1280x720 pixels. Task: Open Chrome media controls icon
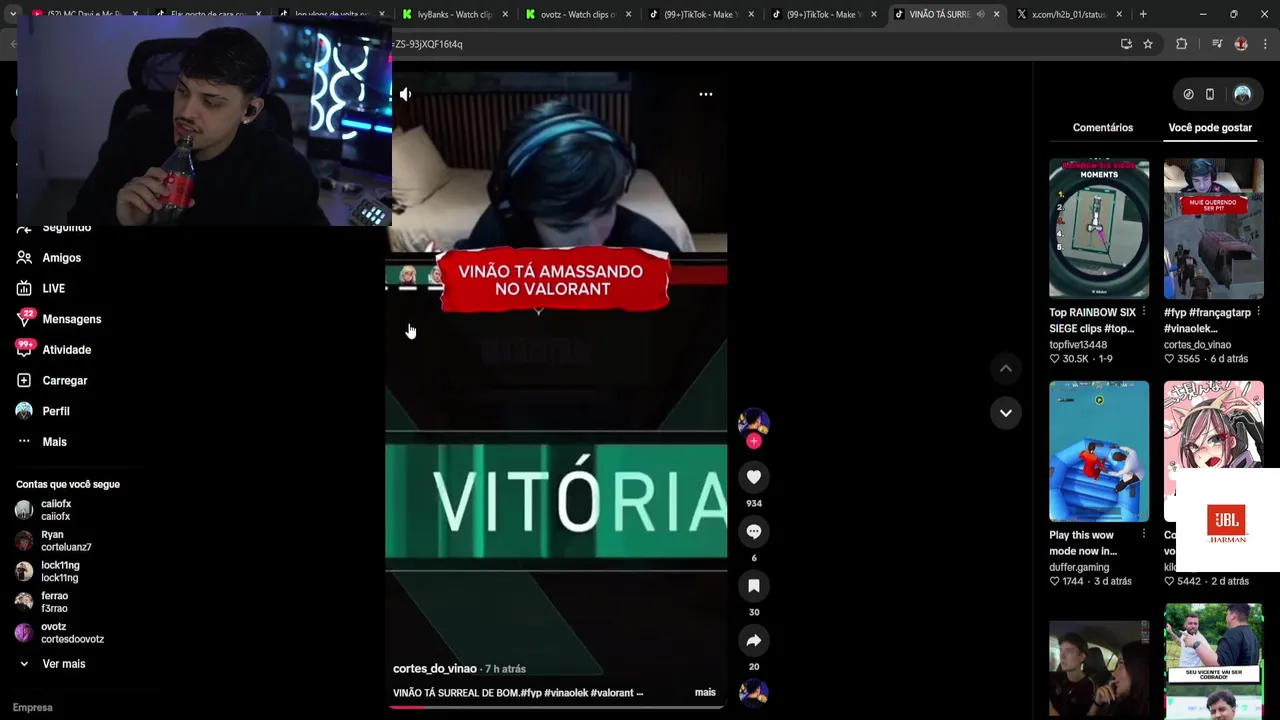pyautogui.click(x=1217, y=44)
